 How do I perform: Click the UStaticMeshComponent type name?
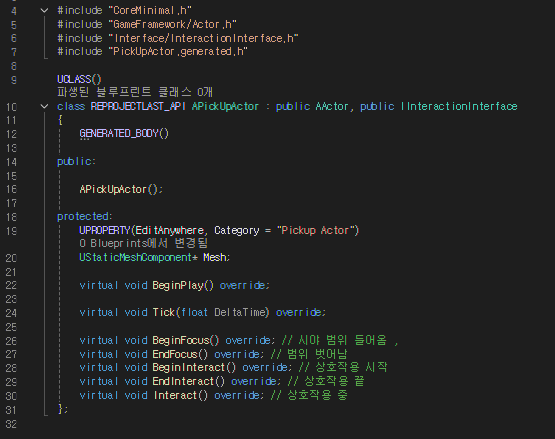[136, 257]
